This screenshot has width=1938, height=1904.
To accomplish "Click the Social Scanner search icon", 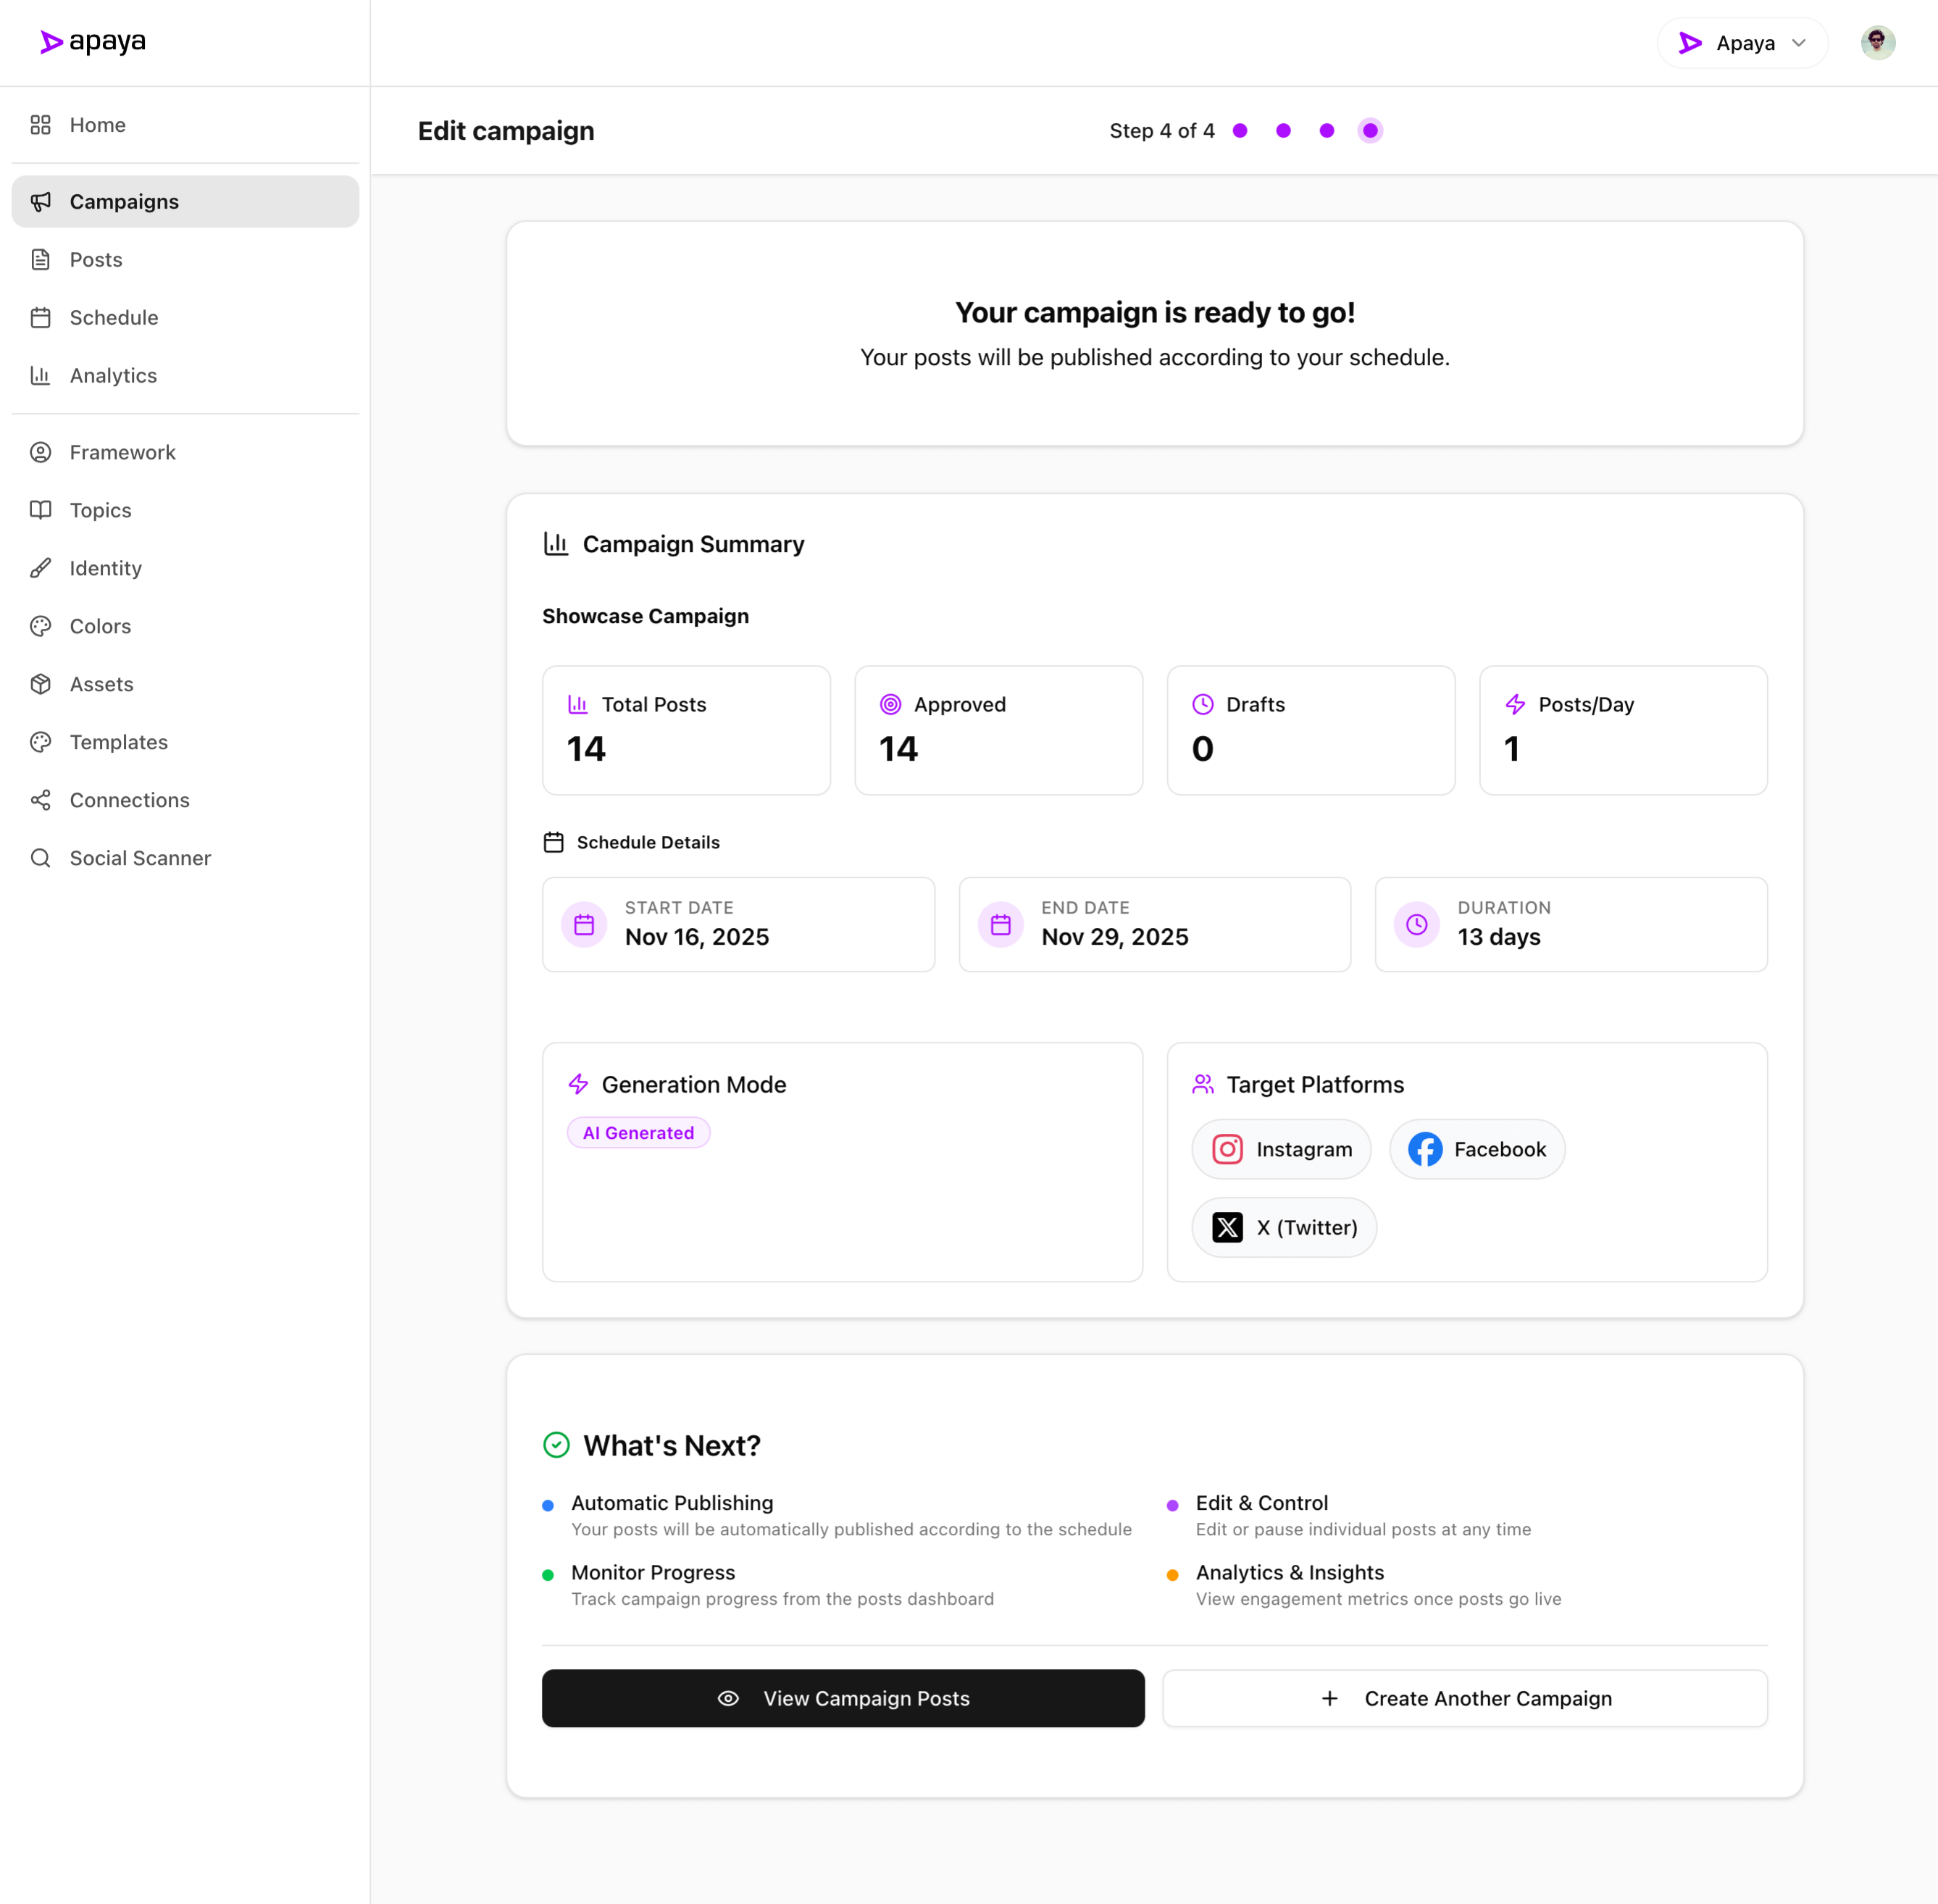I will pyautogui.click(x=41, y=858).
